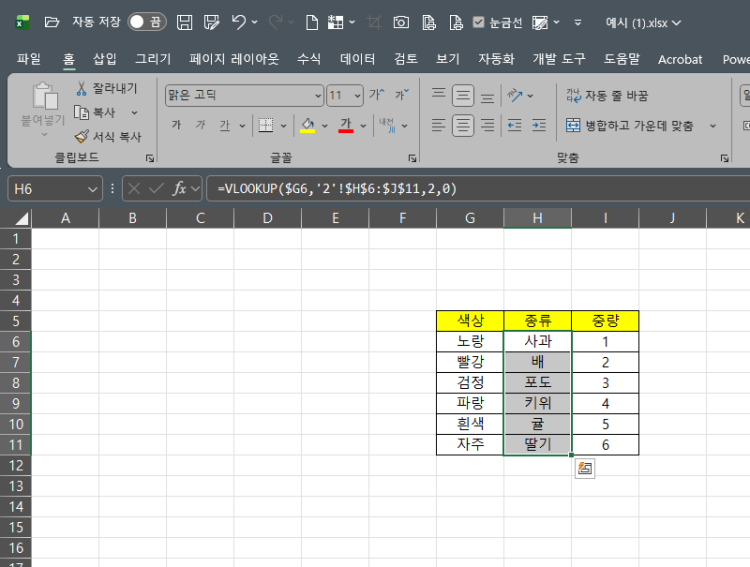Toggle the AutoSave (자동 저장) switch
Screen dimensions: 750x567
coord(146,22)
